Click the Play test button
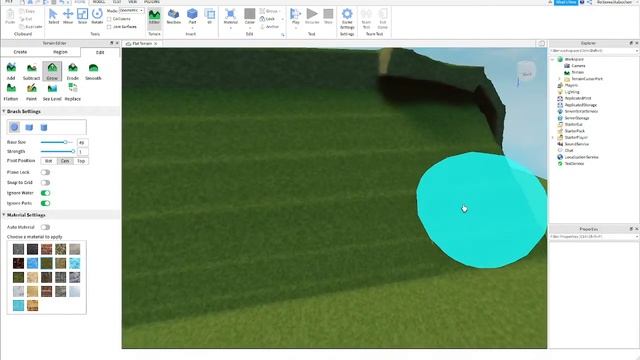 tap(296, 17)
